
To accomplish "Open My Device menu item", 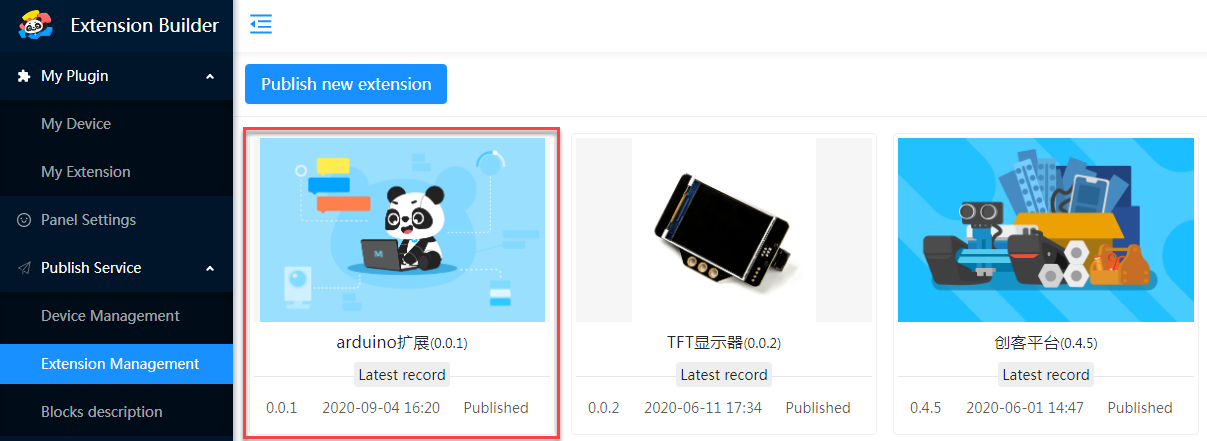I will click(116, 124).
